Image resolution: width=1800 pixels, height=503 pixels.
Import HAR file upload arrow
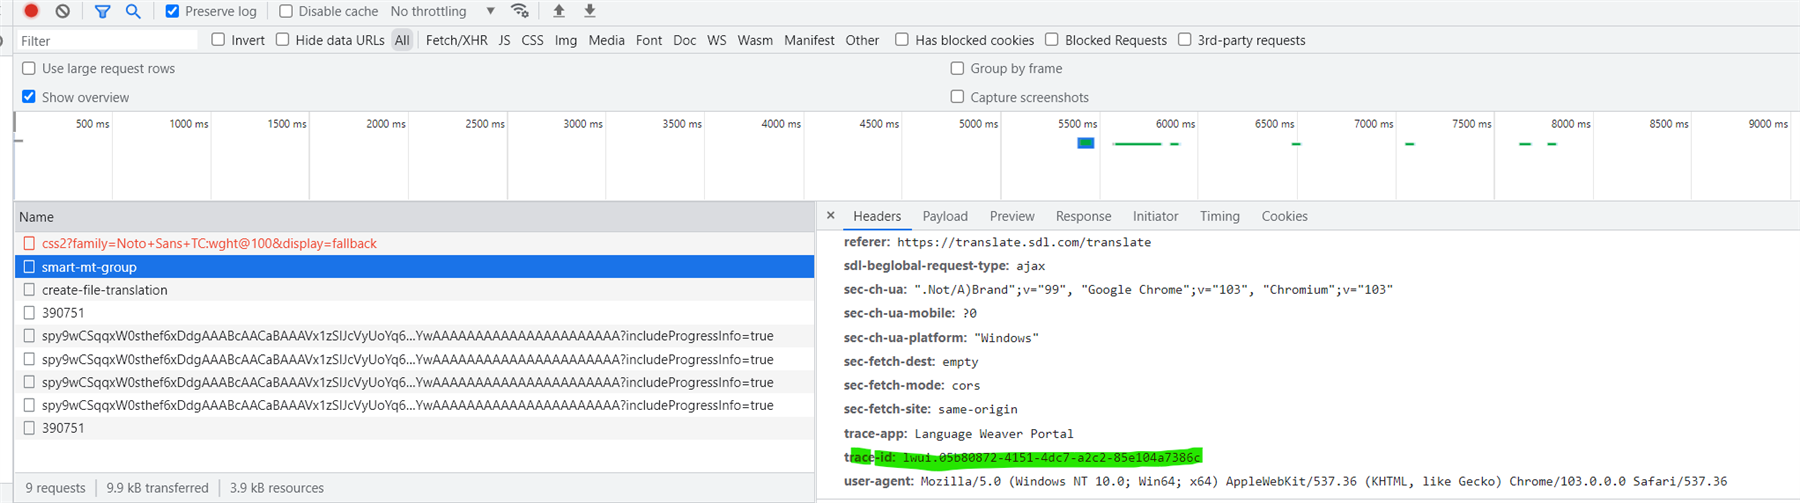[559, 11]
